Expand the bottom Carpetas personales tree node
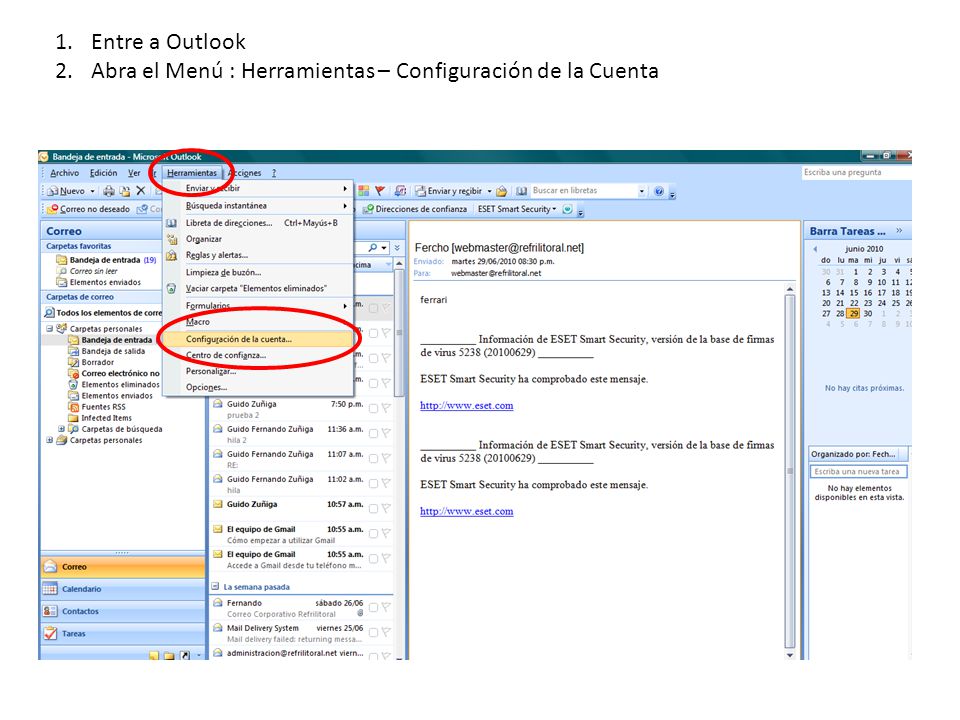This screenshot has height=720, width=960. (50, 440)
